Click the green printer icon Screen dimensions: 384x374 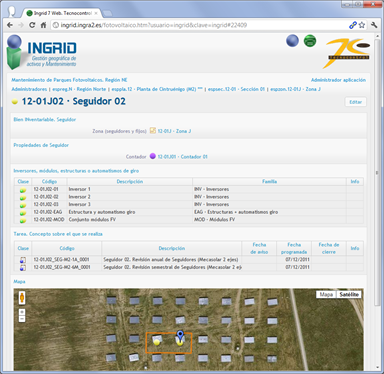[310, 41]
